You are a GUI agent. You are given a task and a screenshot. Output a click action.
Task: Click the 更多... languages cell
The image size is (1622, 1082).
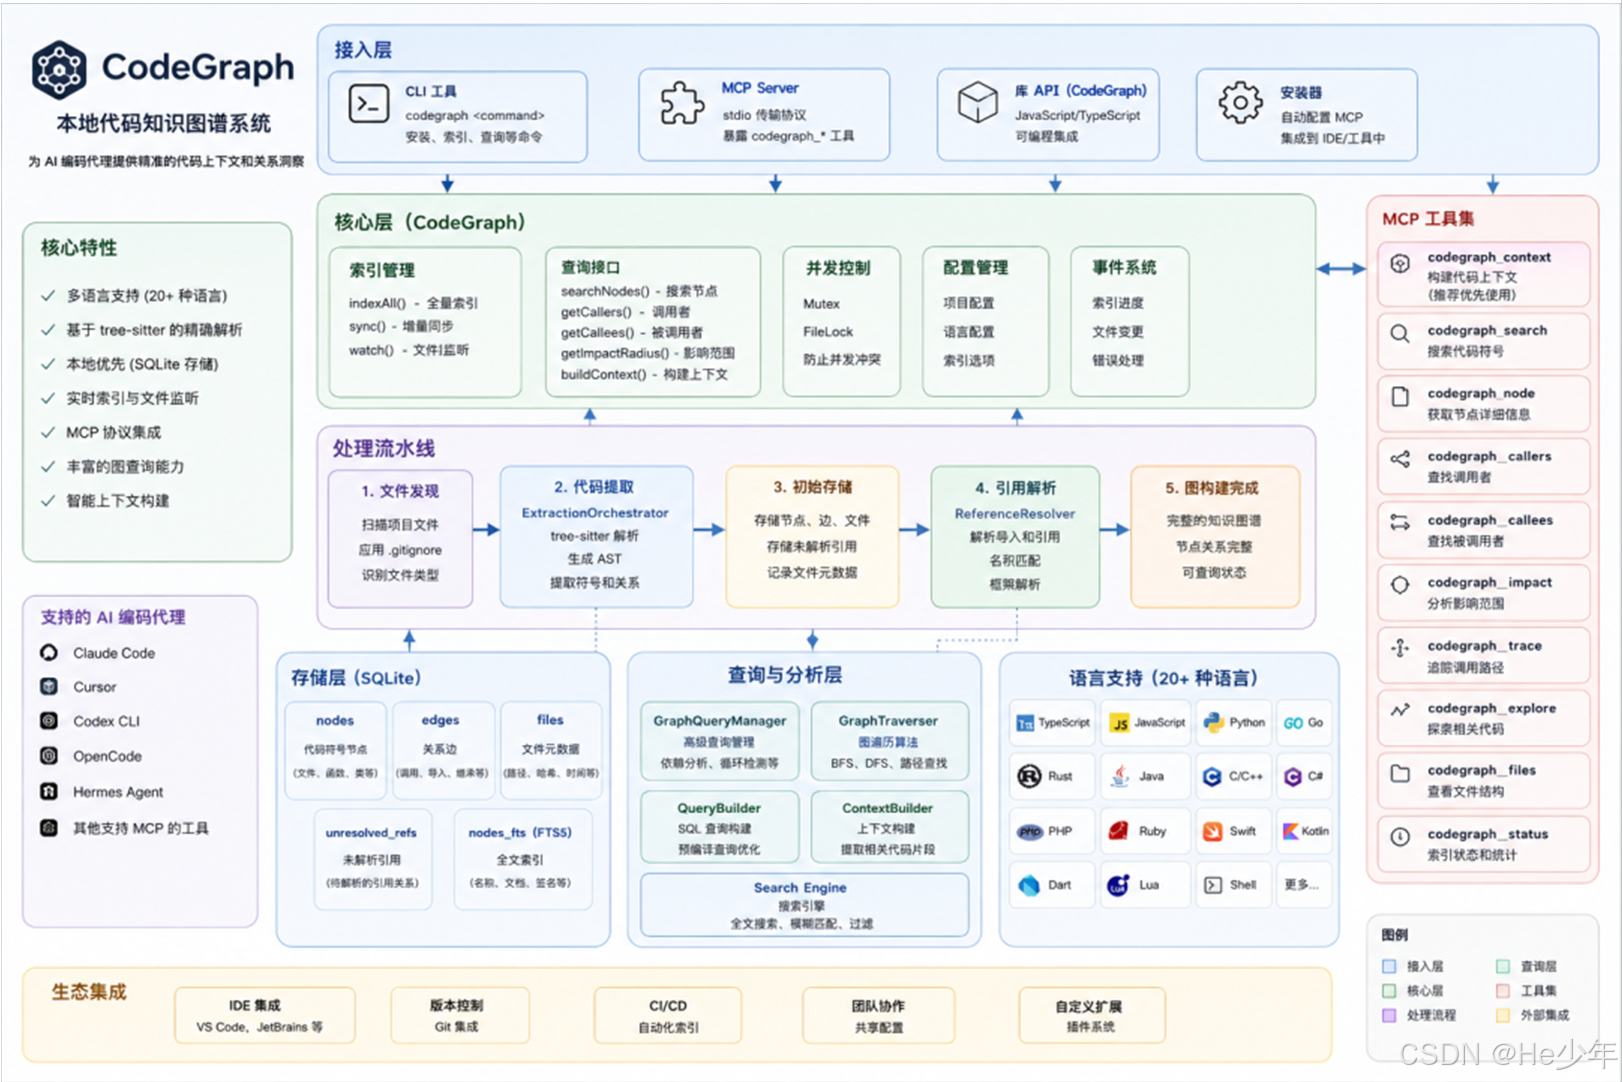click(x=1302, y=885)
